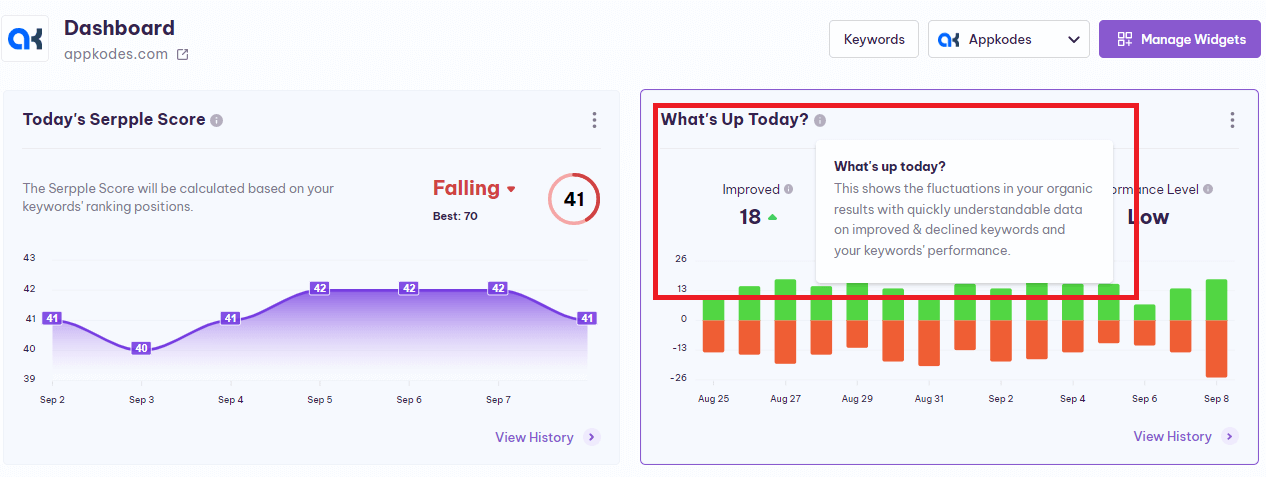Click the Aug 27 green improved bar

tap(785, 300)
